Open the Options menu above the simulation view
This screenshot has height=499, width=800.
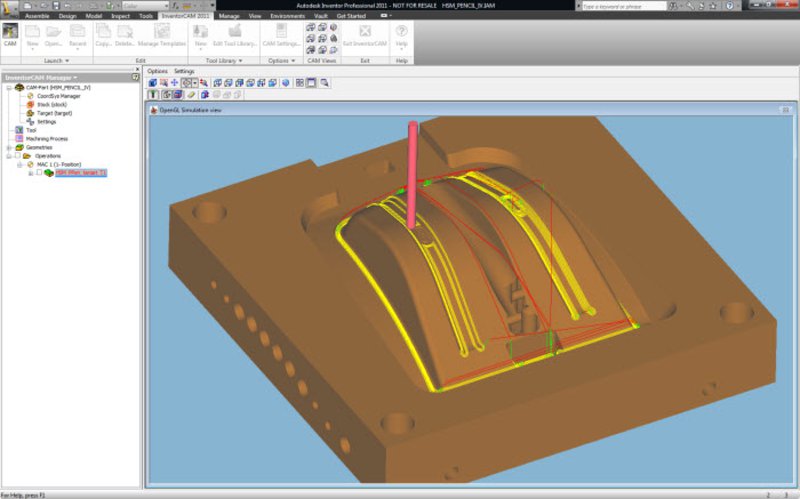tap(158, 71)
